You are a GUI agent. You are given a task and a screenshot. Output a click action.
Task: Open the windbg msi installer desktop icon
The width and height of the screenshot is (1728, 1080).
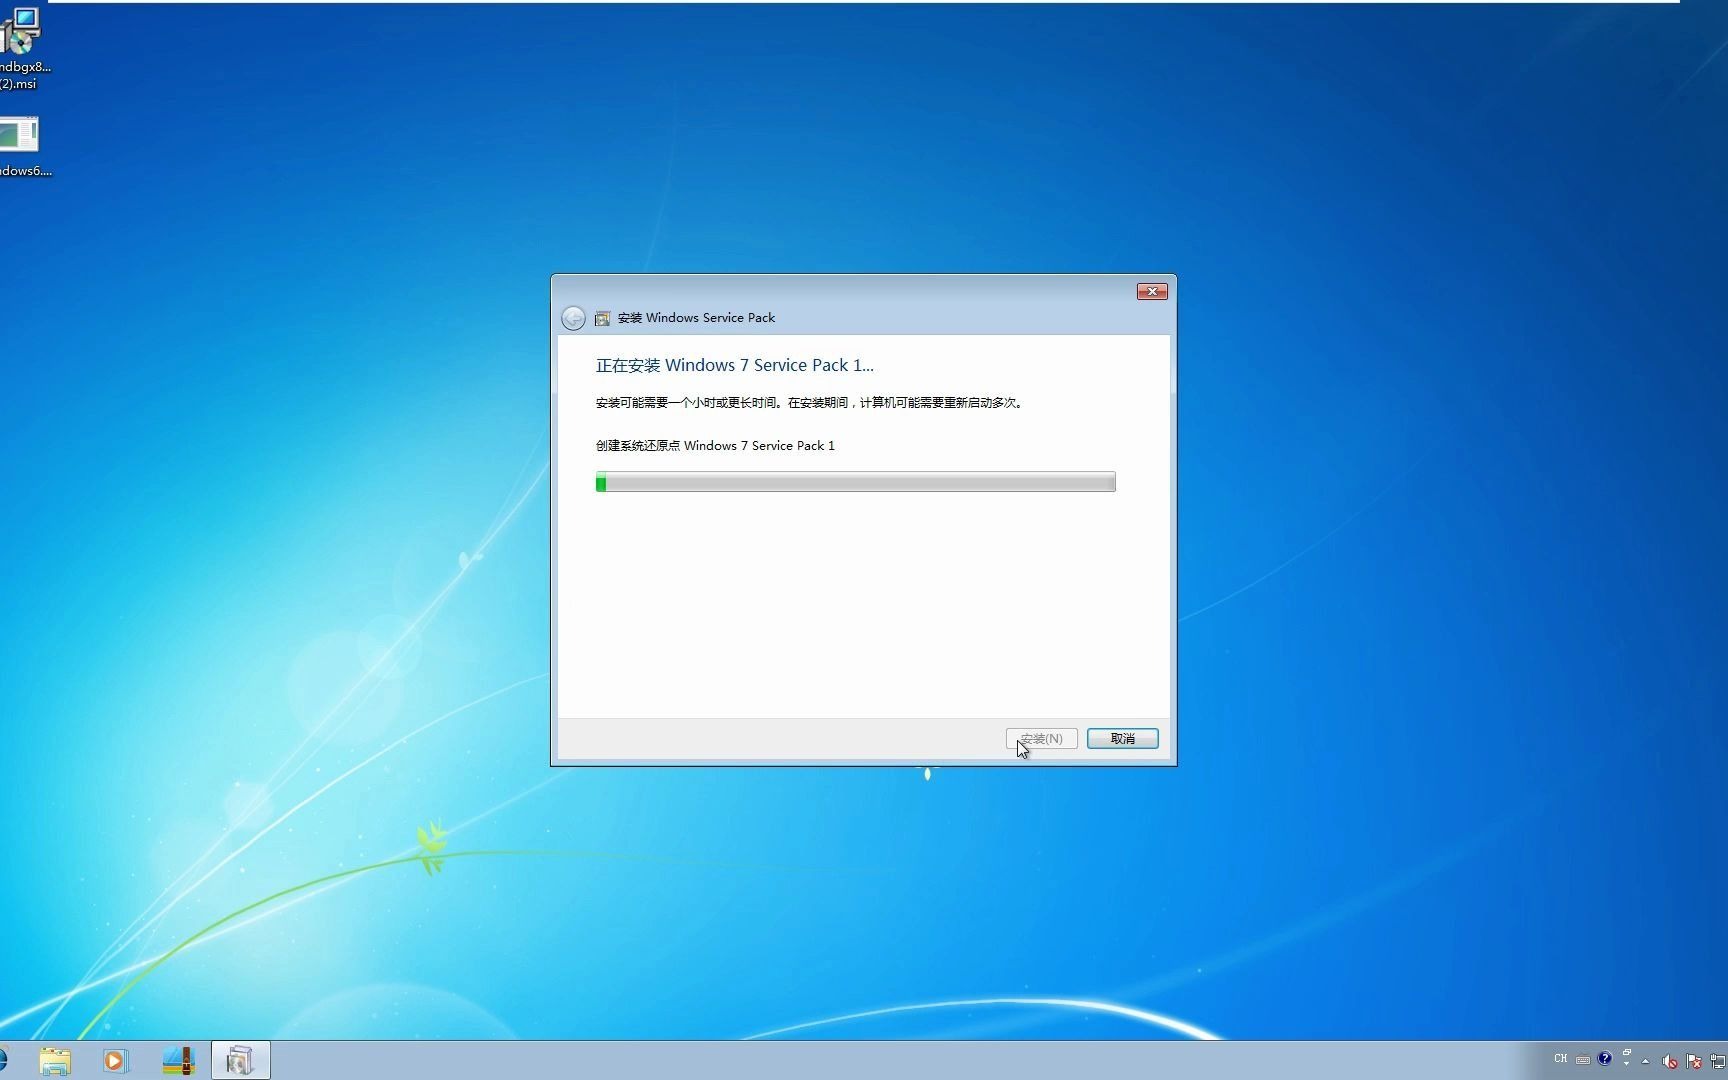point(22,48)
